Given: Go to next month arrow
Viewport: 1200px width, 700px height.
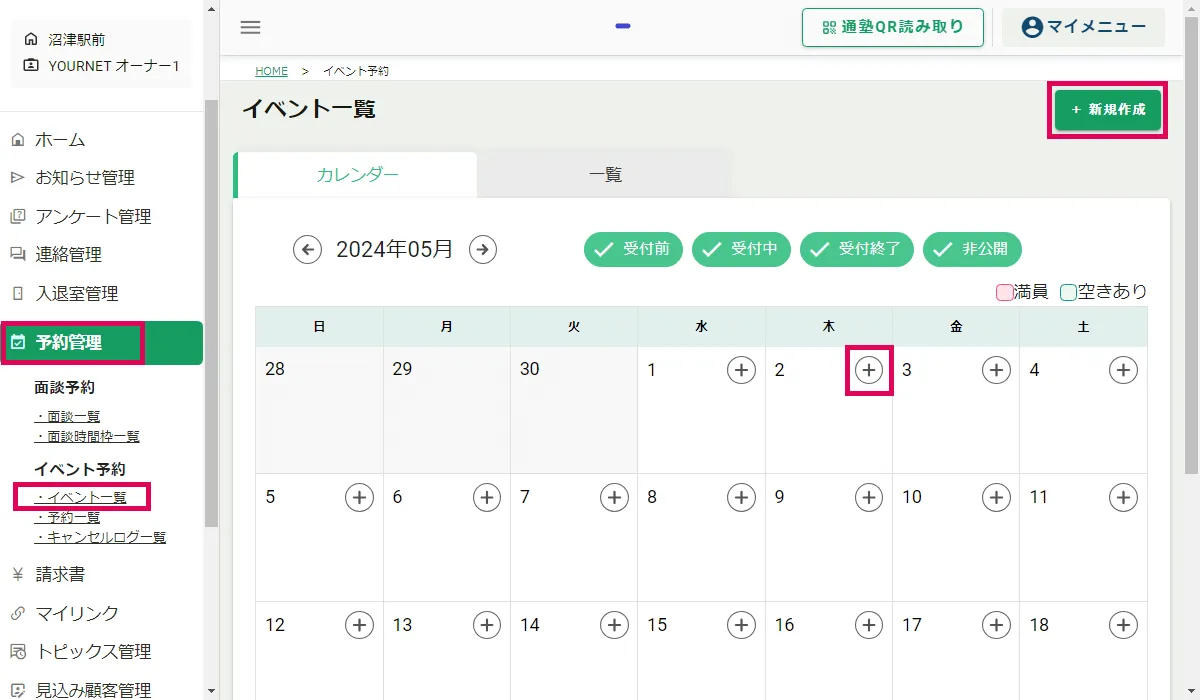Looking at the screenshot, I should point(483,249).
